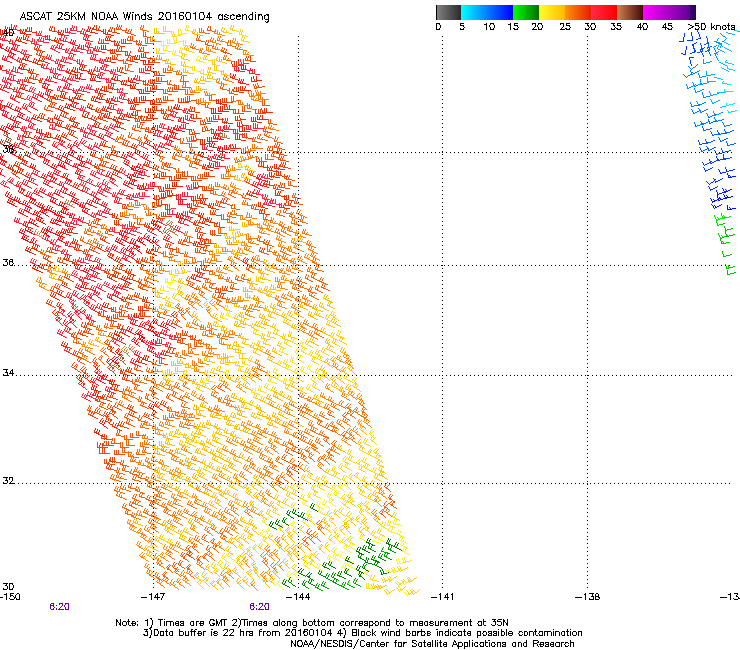Click the purple '6:20' time nearest -150
This screenshot has height=650, width=740.
coord(59,607)
